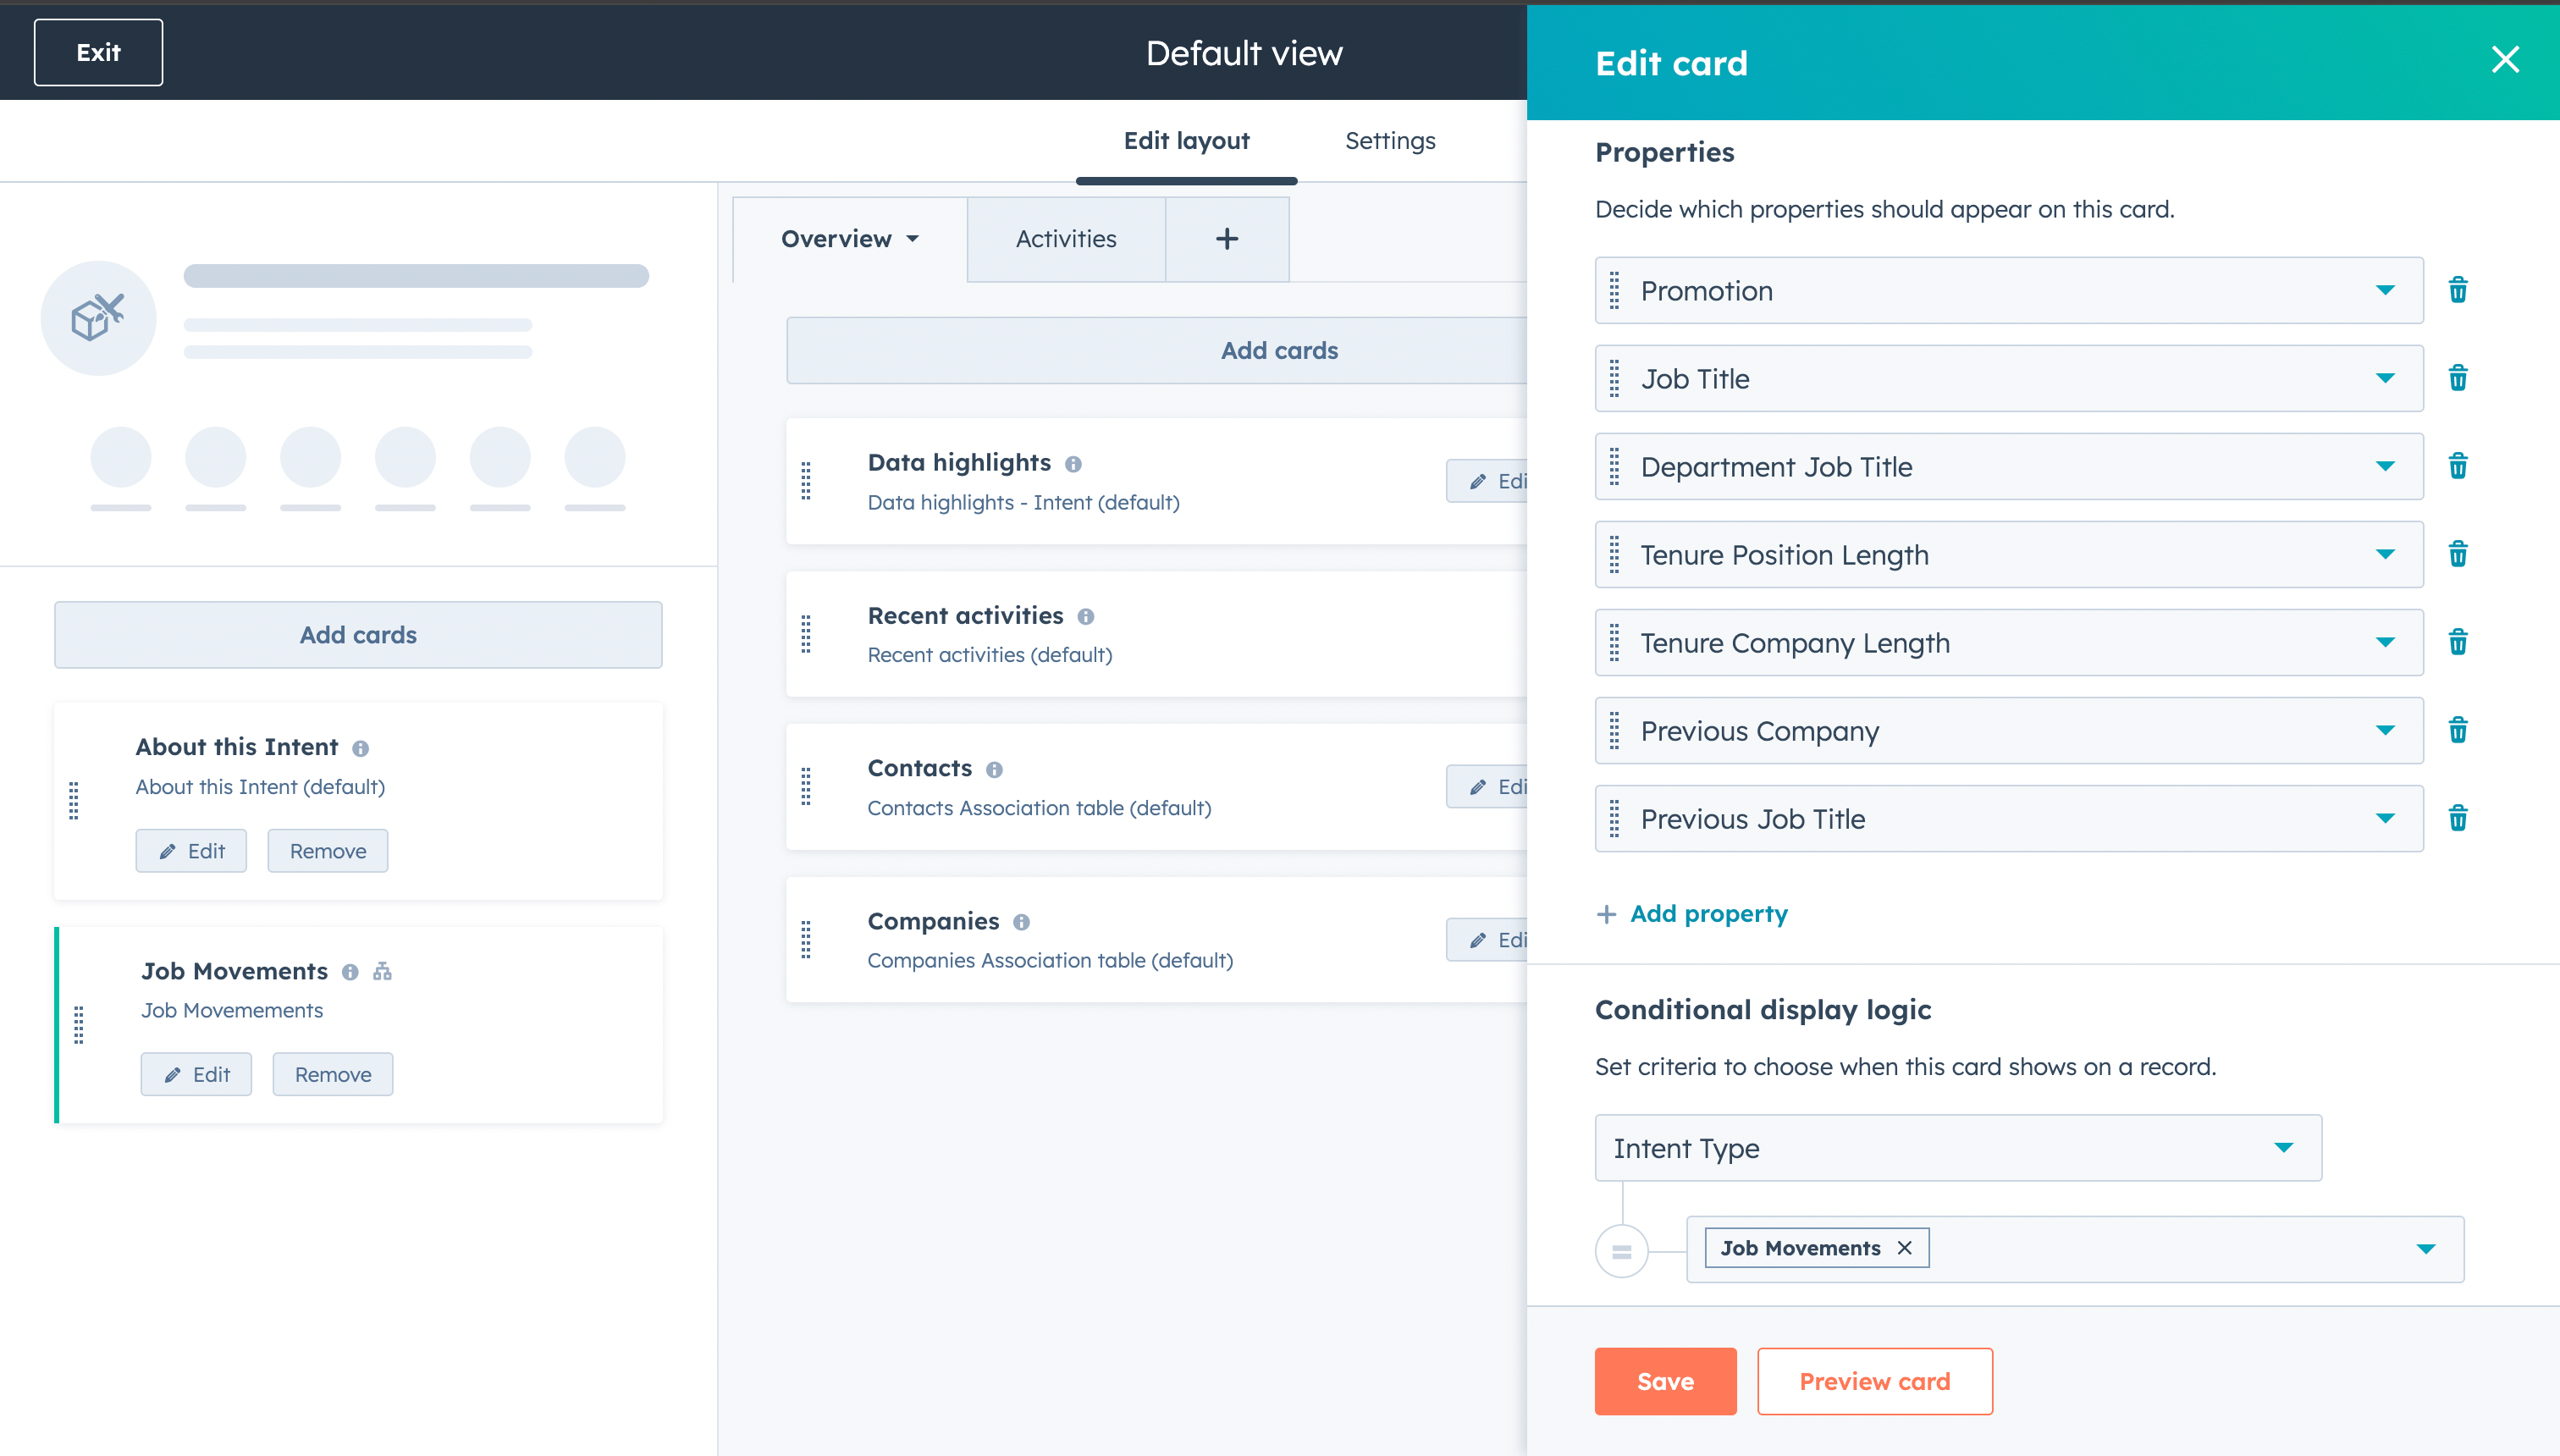Image resolution: width=2560 pixels, height=1456 pixels.
Task: Click info icon beside Data highlights
Action: [1073, 464]
